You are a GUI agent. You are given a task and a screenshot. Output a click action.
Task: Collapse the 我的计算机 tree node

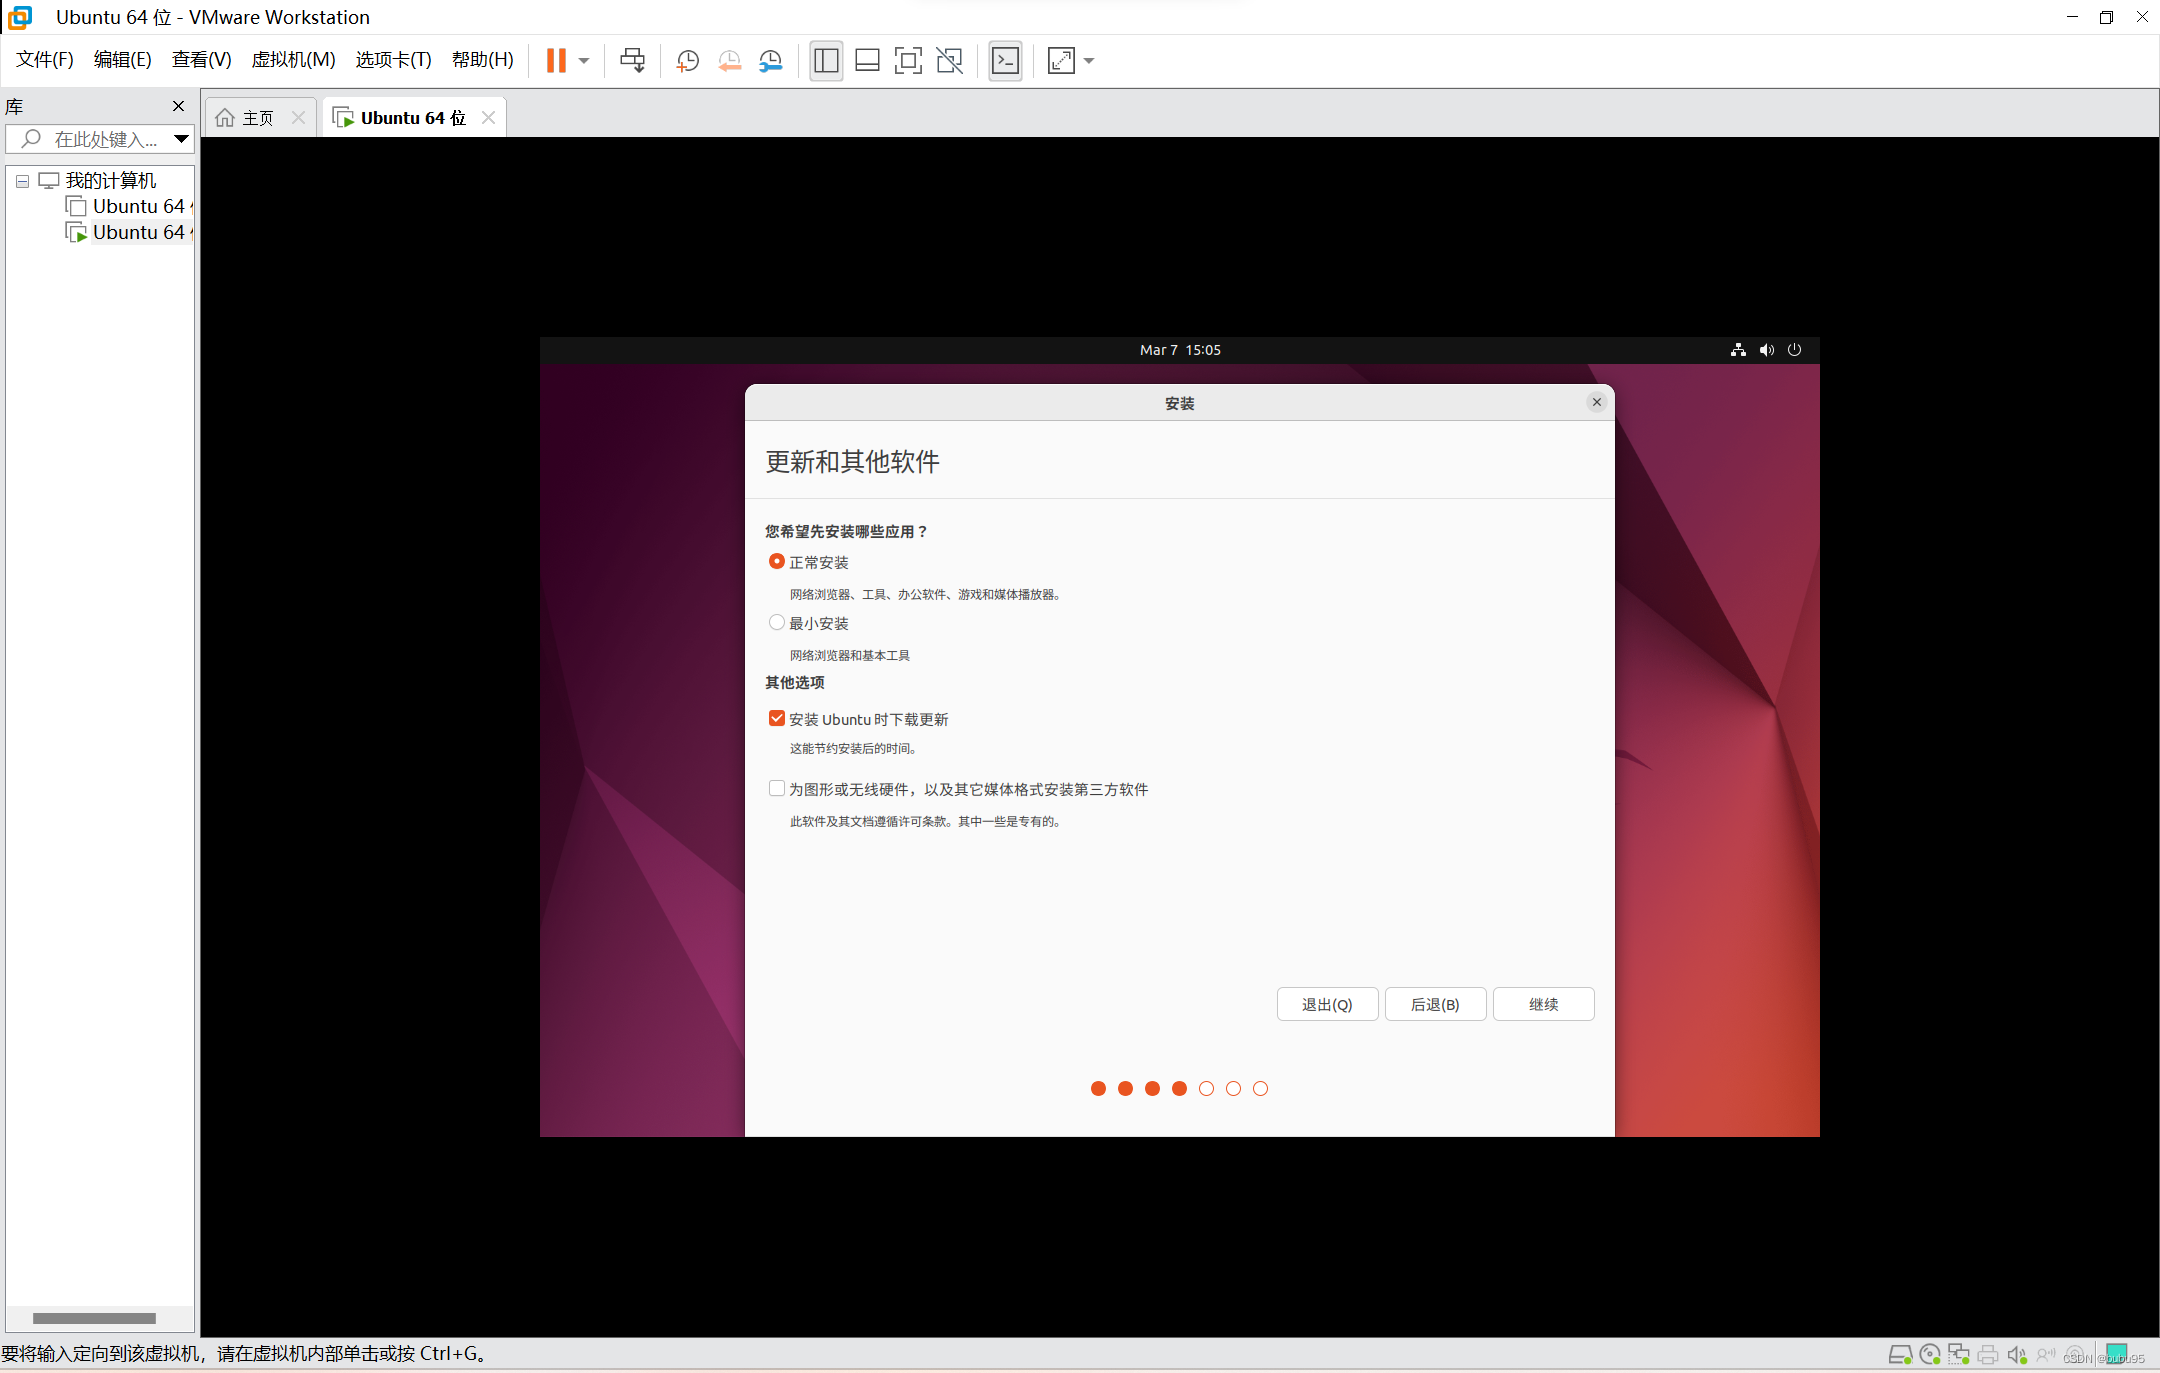click(22, 181)
